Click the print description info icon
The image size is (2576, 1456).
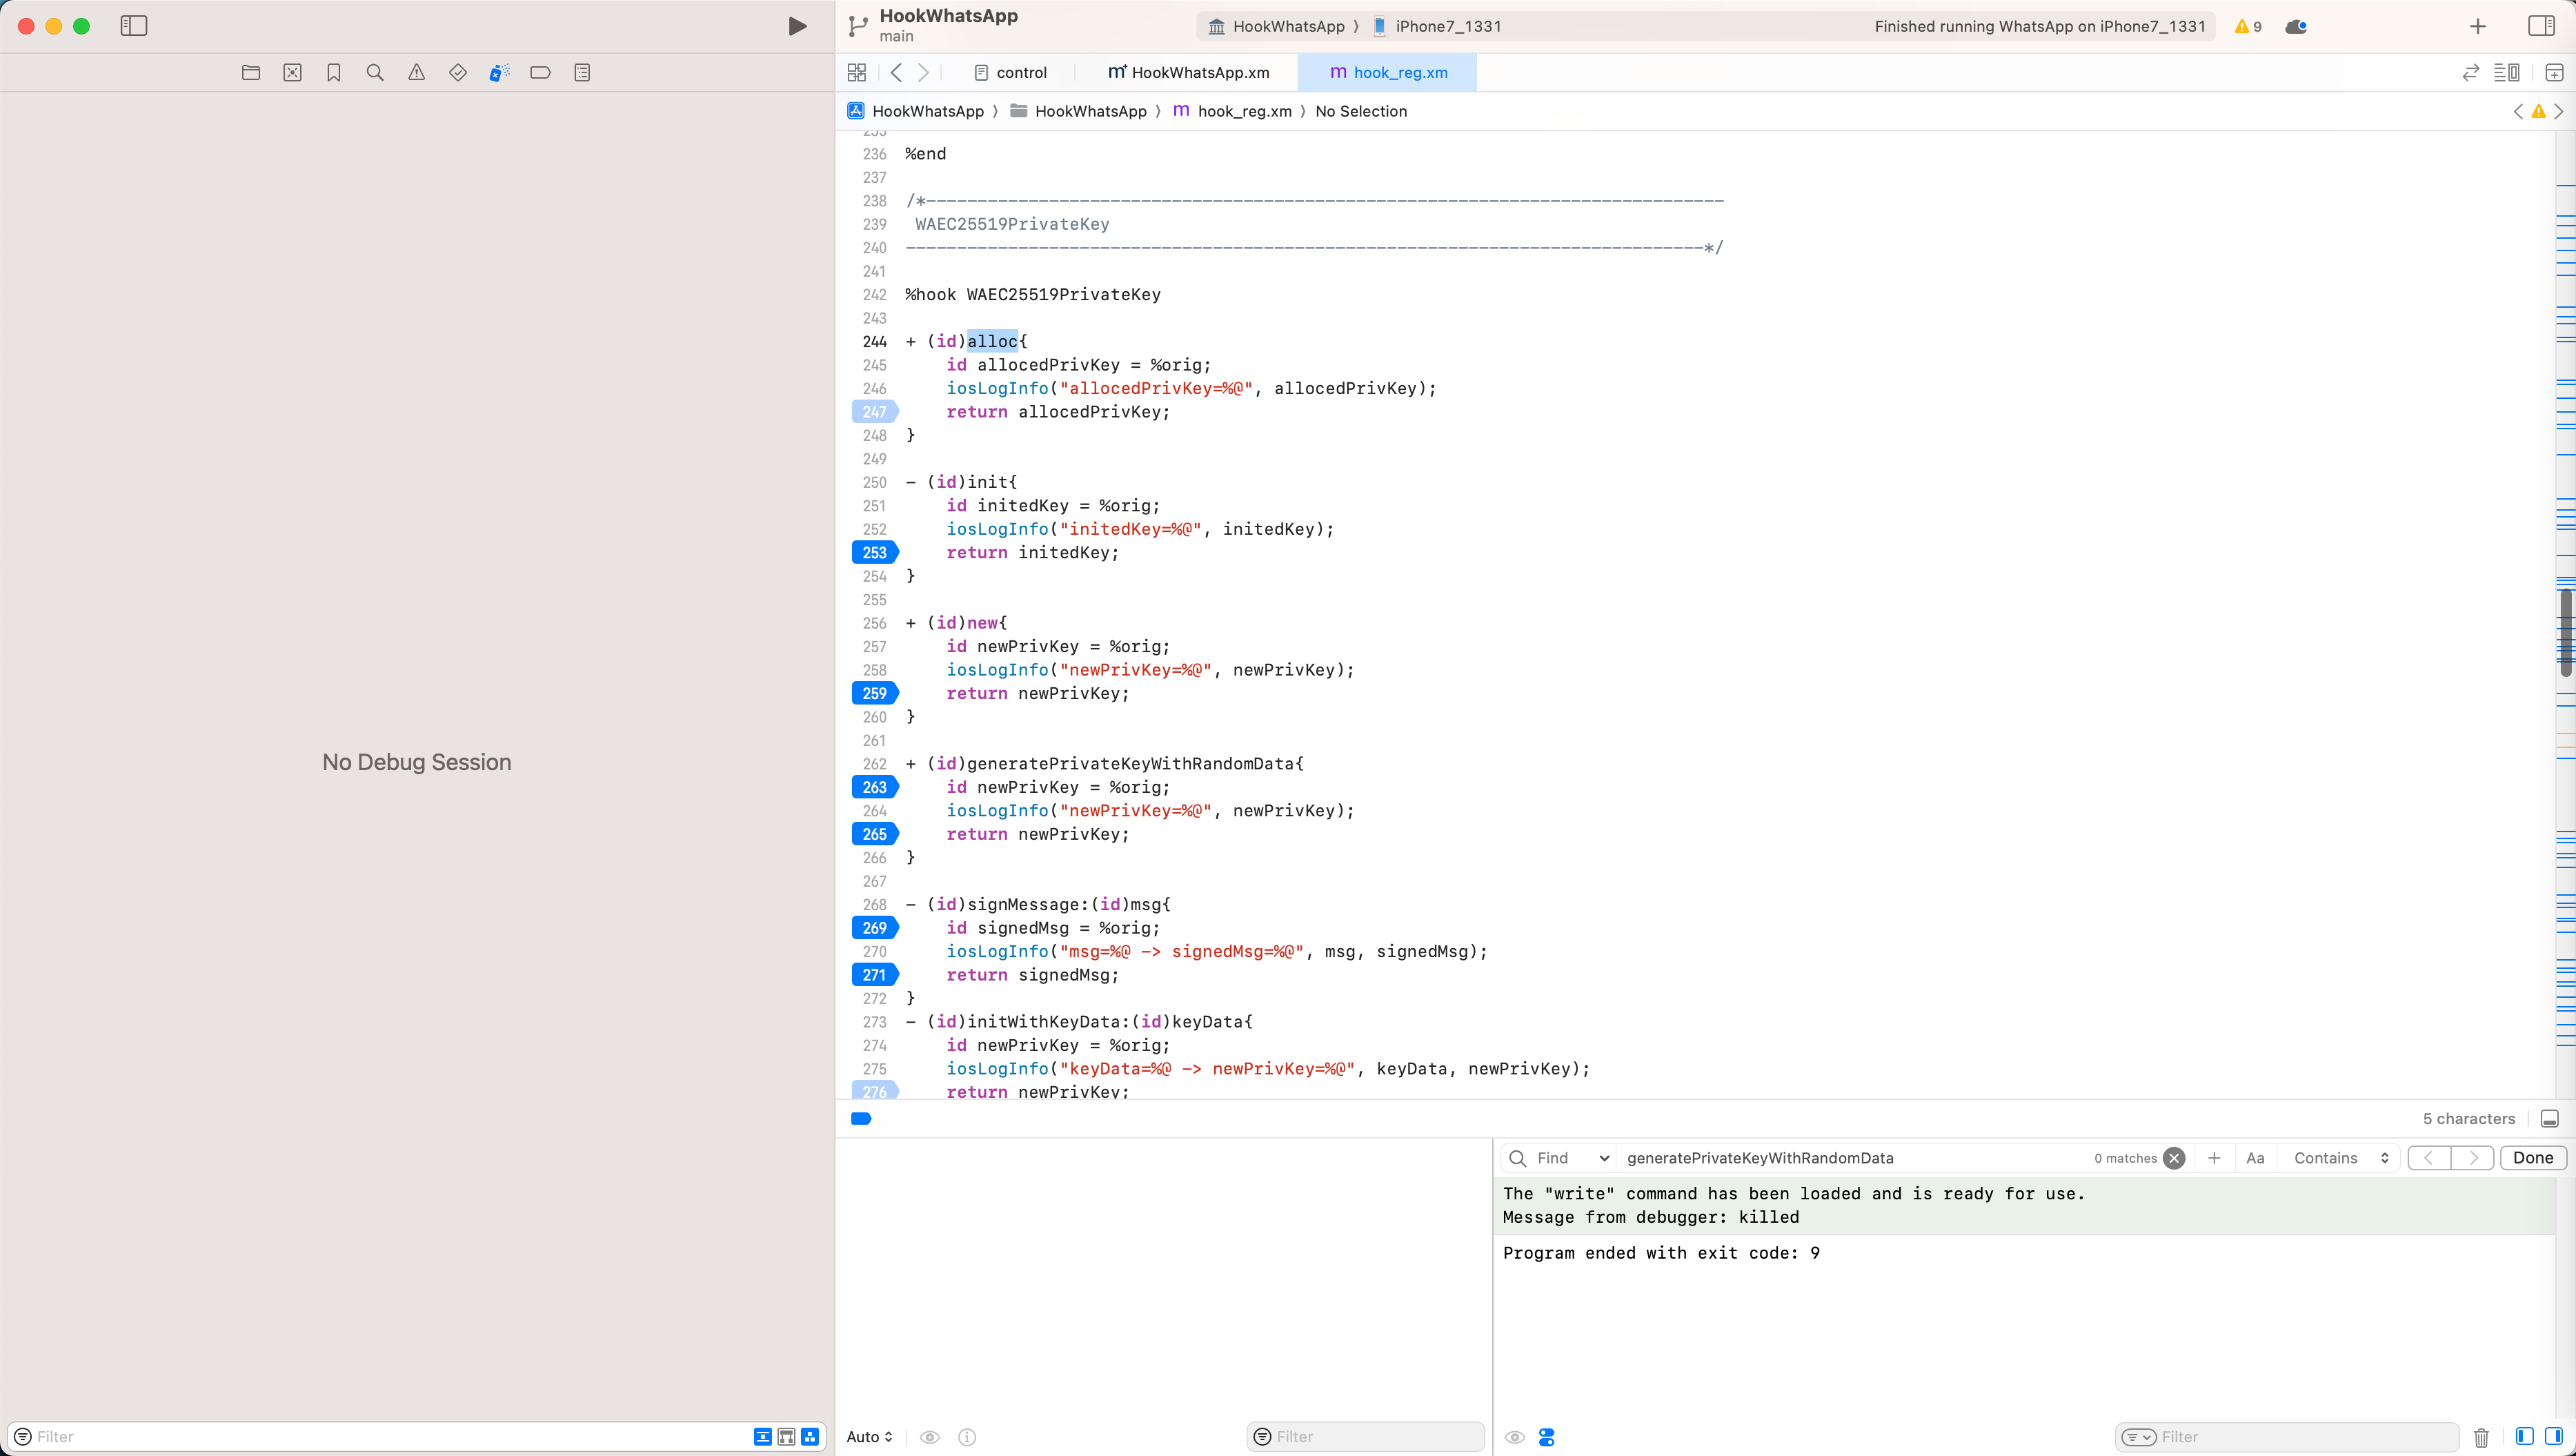tap(967, 1437)
